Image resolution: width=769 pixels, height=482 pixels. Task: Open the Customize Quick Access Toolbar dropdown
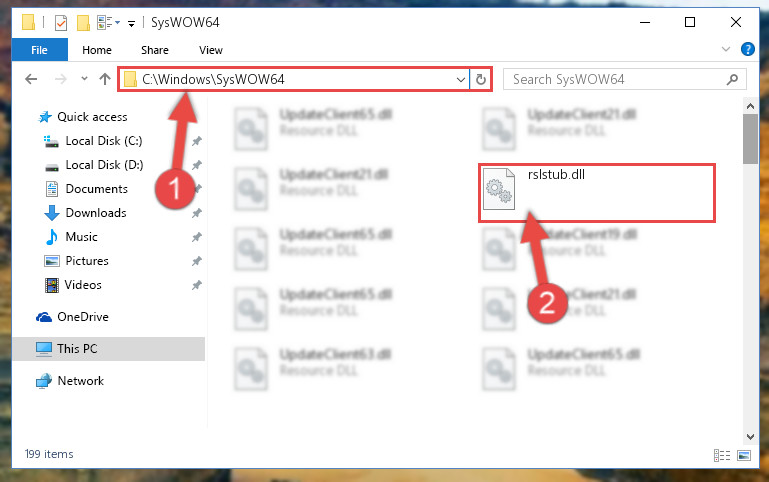coord(131,24)
